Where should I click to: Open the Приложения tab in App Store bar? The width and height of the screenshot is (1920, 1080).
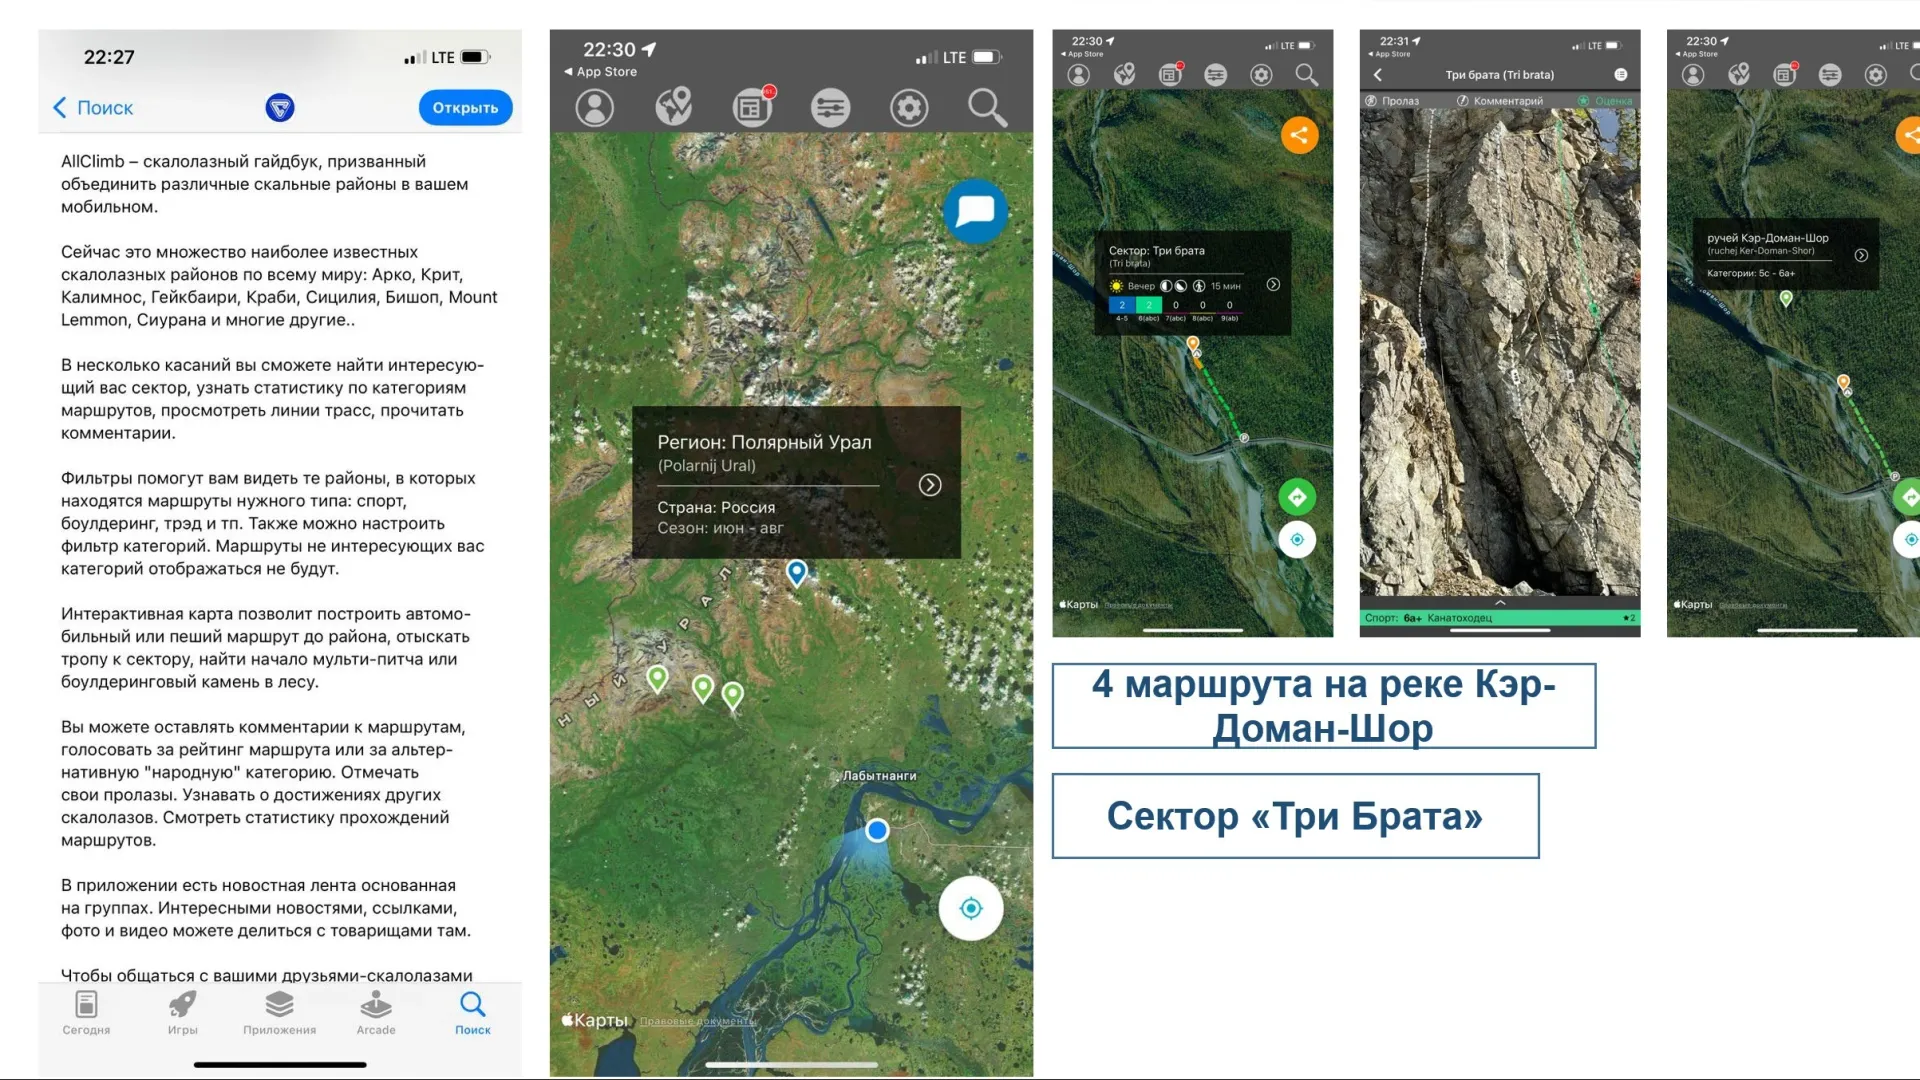click(x=279, y=1012)
